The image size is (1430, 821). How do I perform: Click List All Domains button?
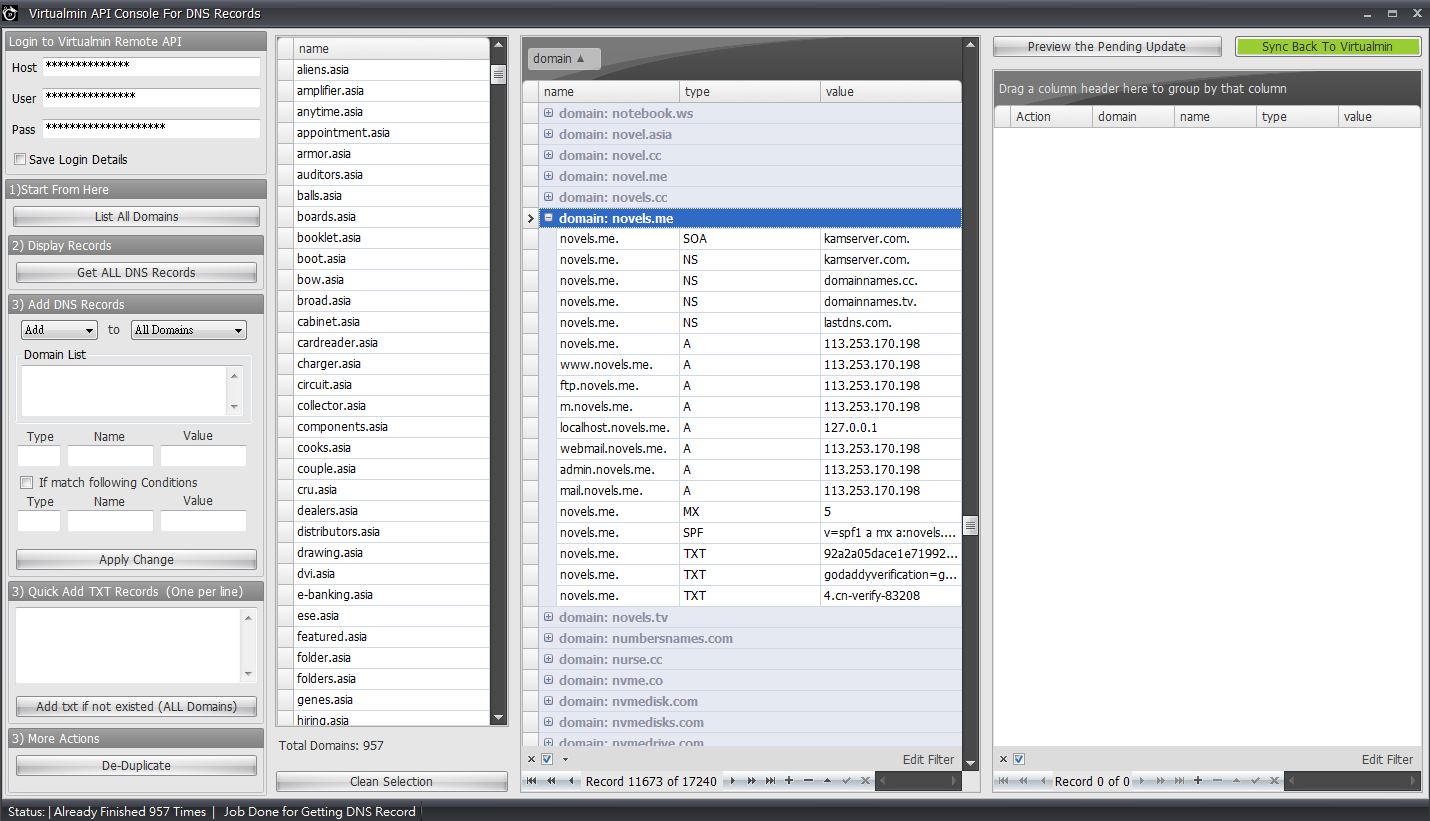click(136, 216)
